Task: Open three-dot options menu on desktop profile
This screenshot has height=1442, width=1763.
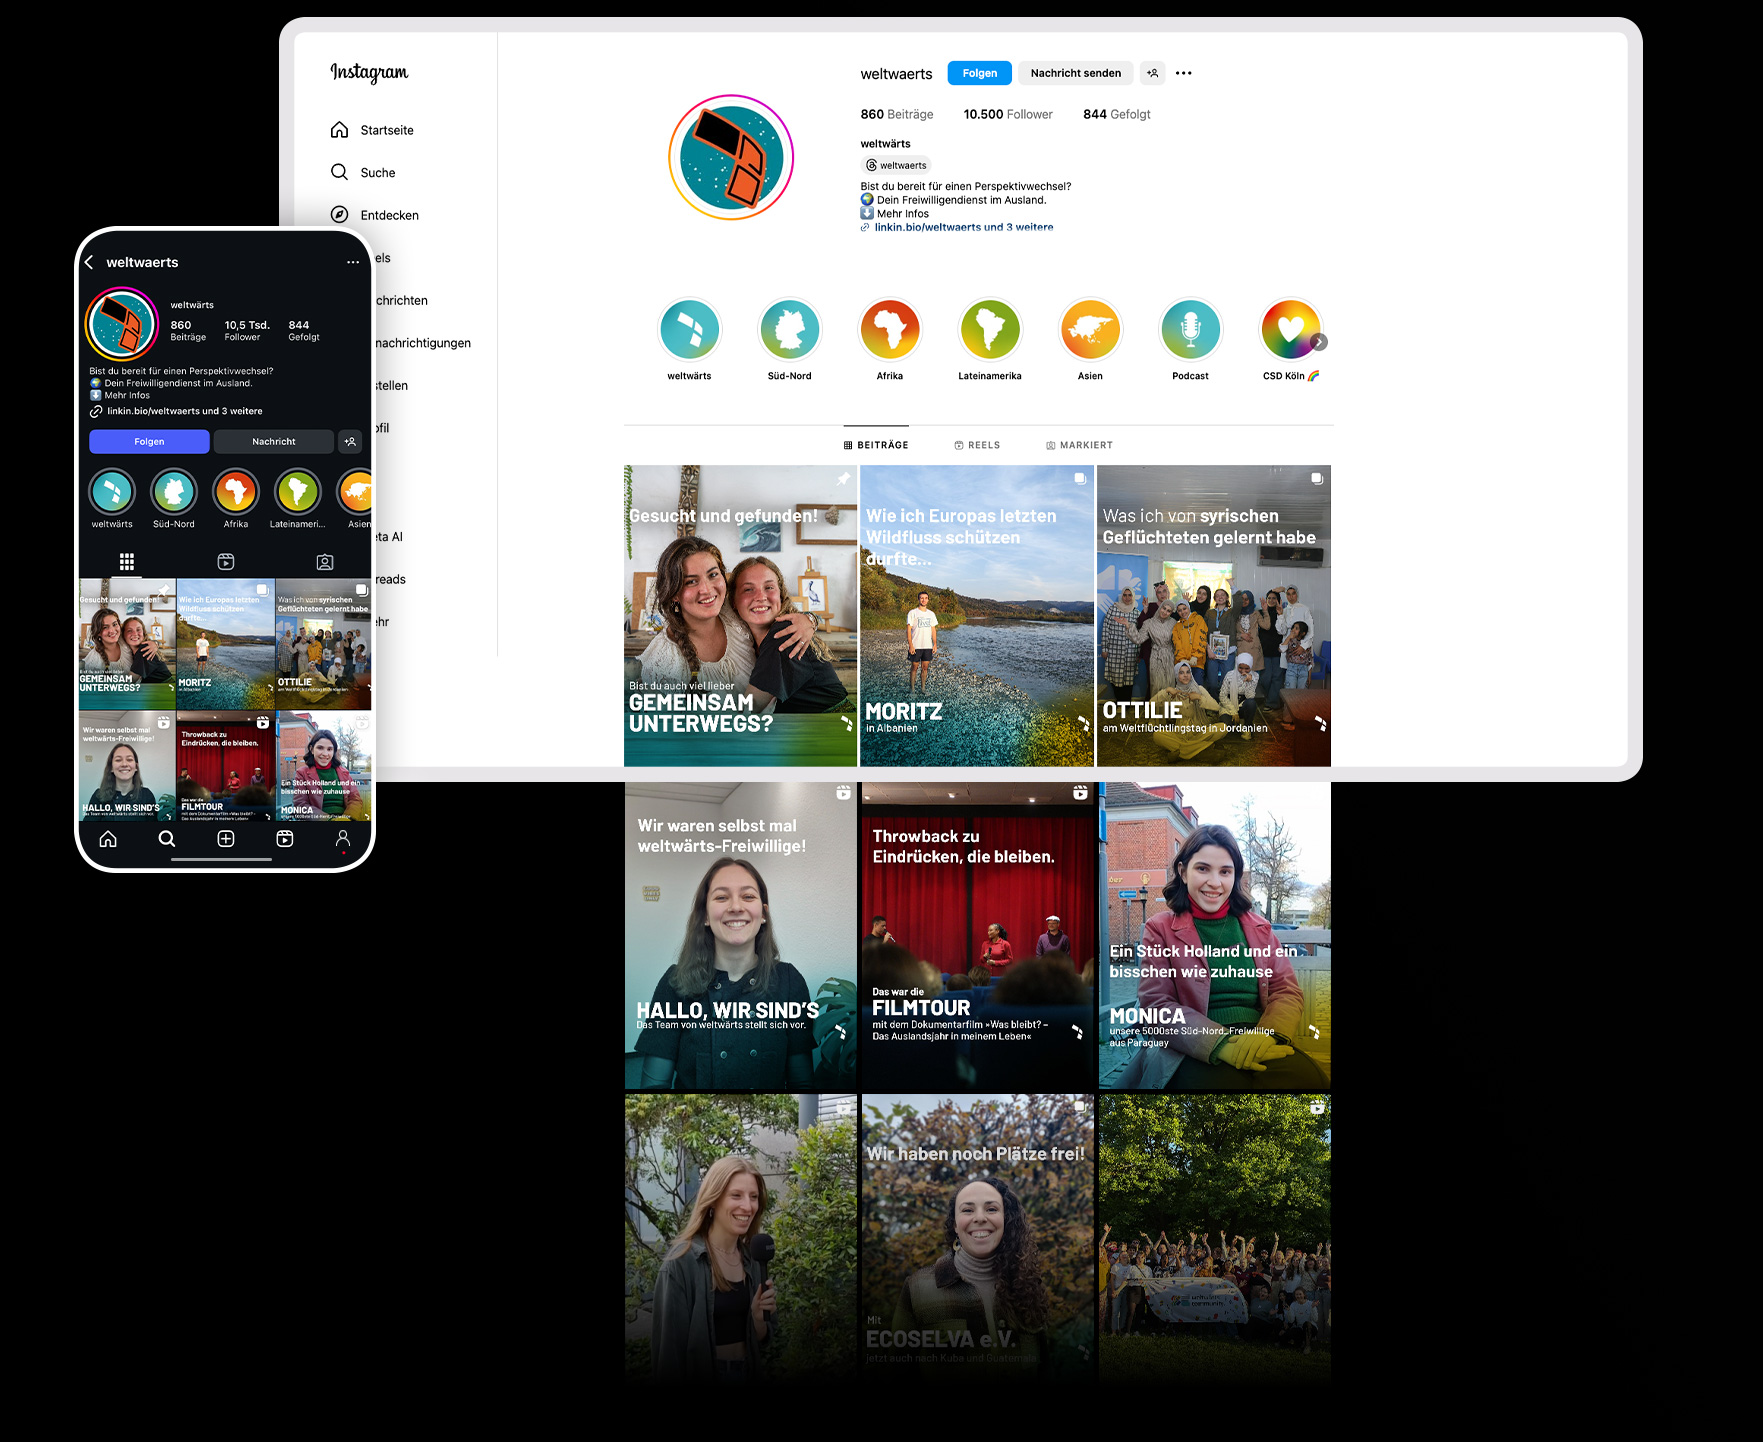Action: point(1184,73)
